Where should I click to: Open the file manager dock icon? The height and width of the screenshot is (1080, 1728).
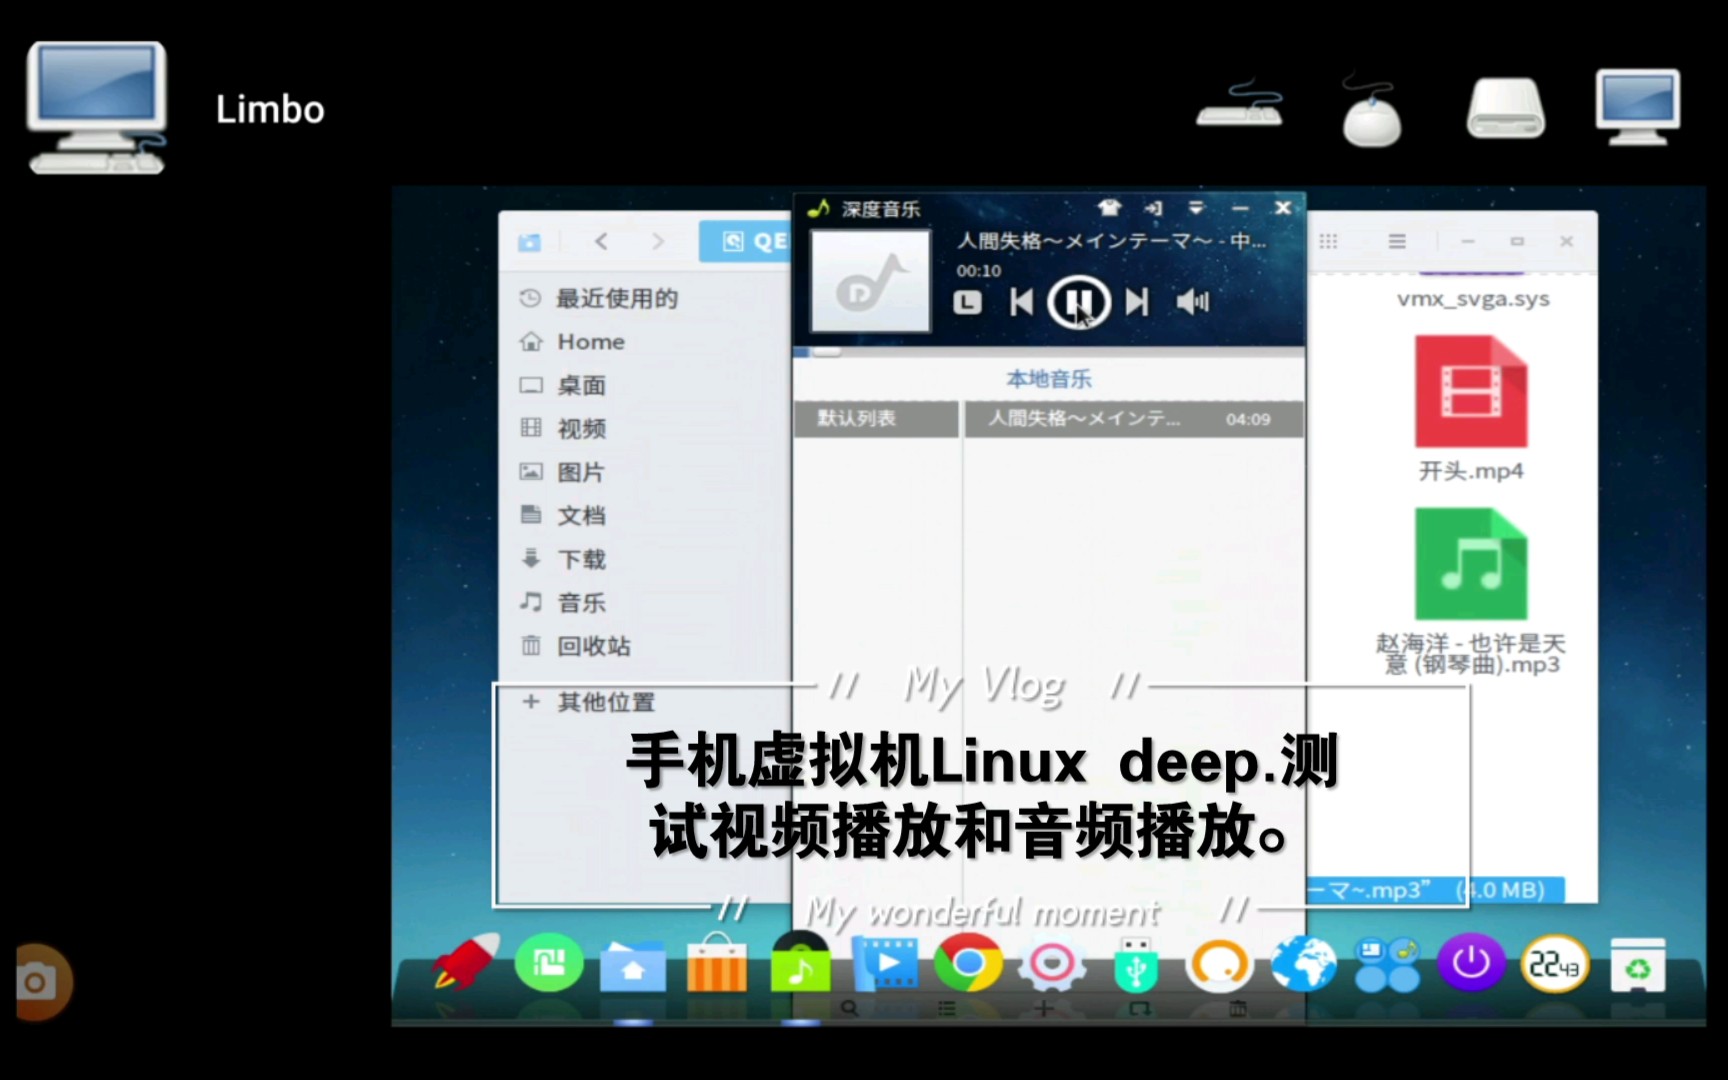[x=633, y=965]
